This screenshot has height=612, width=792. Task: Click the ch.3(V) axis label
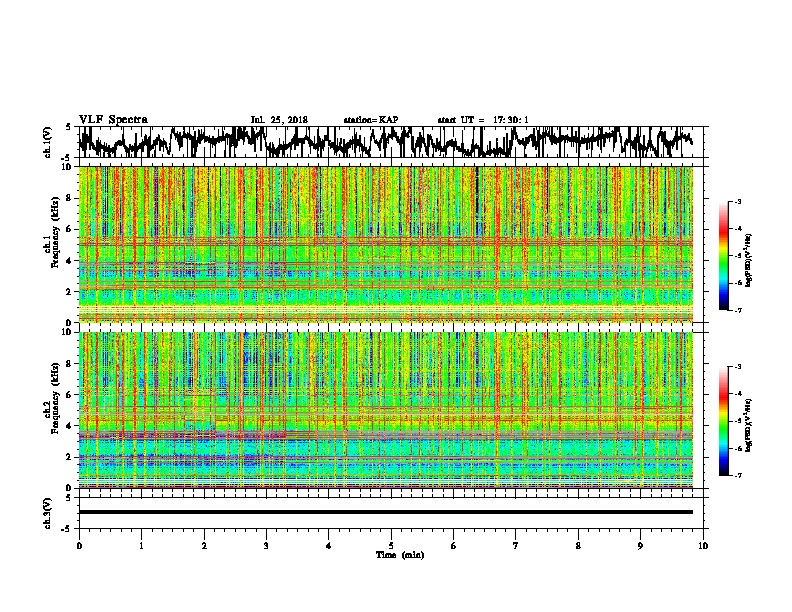click(47, 513)
